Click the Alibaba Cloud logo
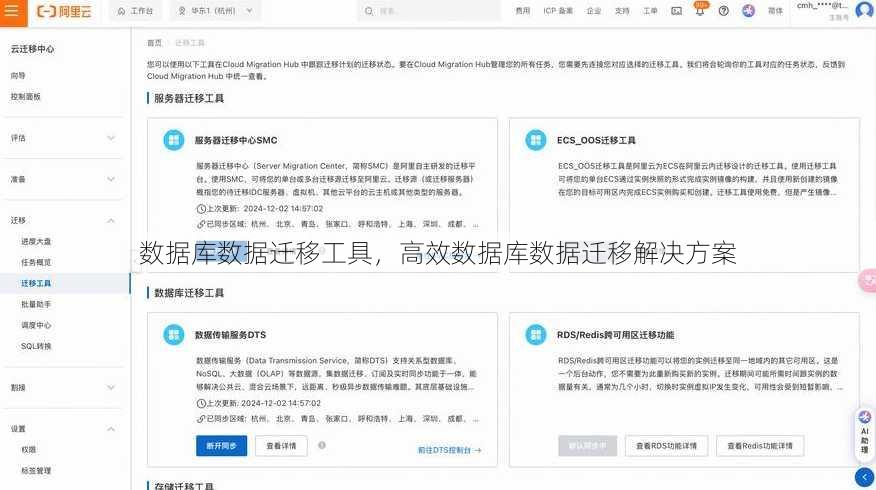Viewport: 876px width, 490px height. (x=64, y=11)
